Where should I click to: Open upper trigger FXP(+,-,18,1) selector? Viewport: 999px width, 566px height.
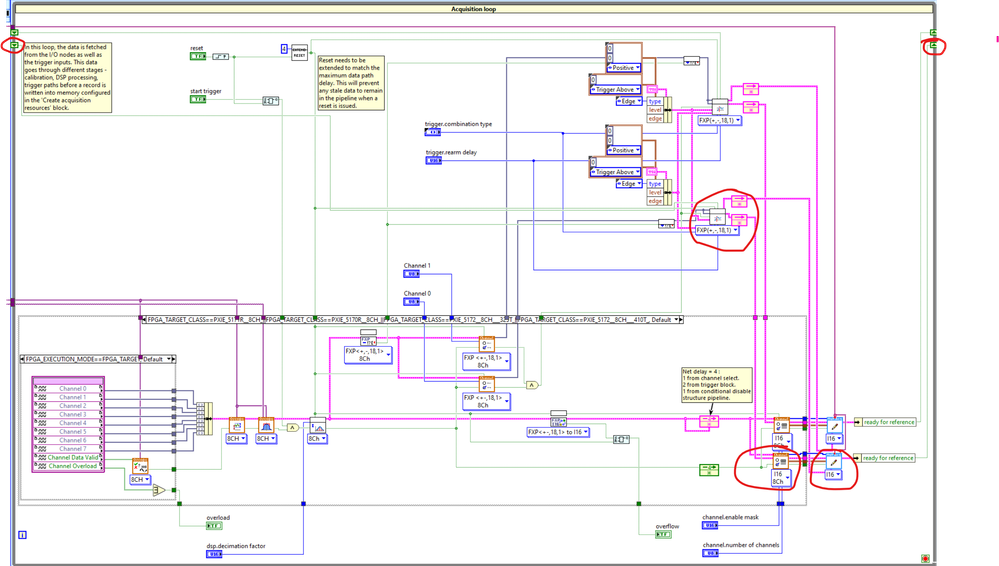[x=719, y=120]
